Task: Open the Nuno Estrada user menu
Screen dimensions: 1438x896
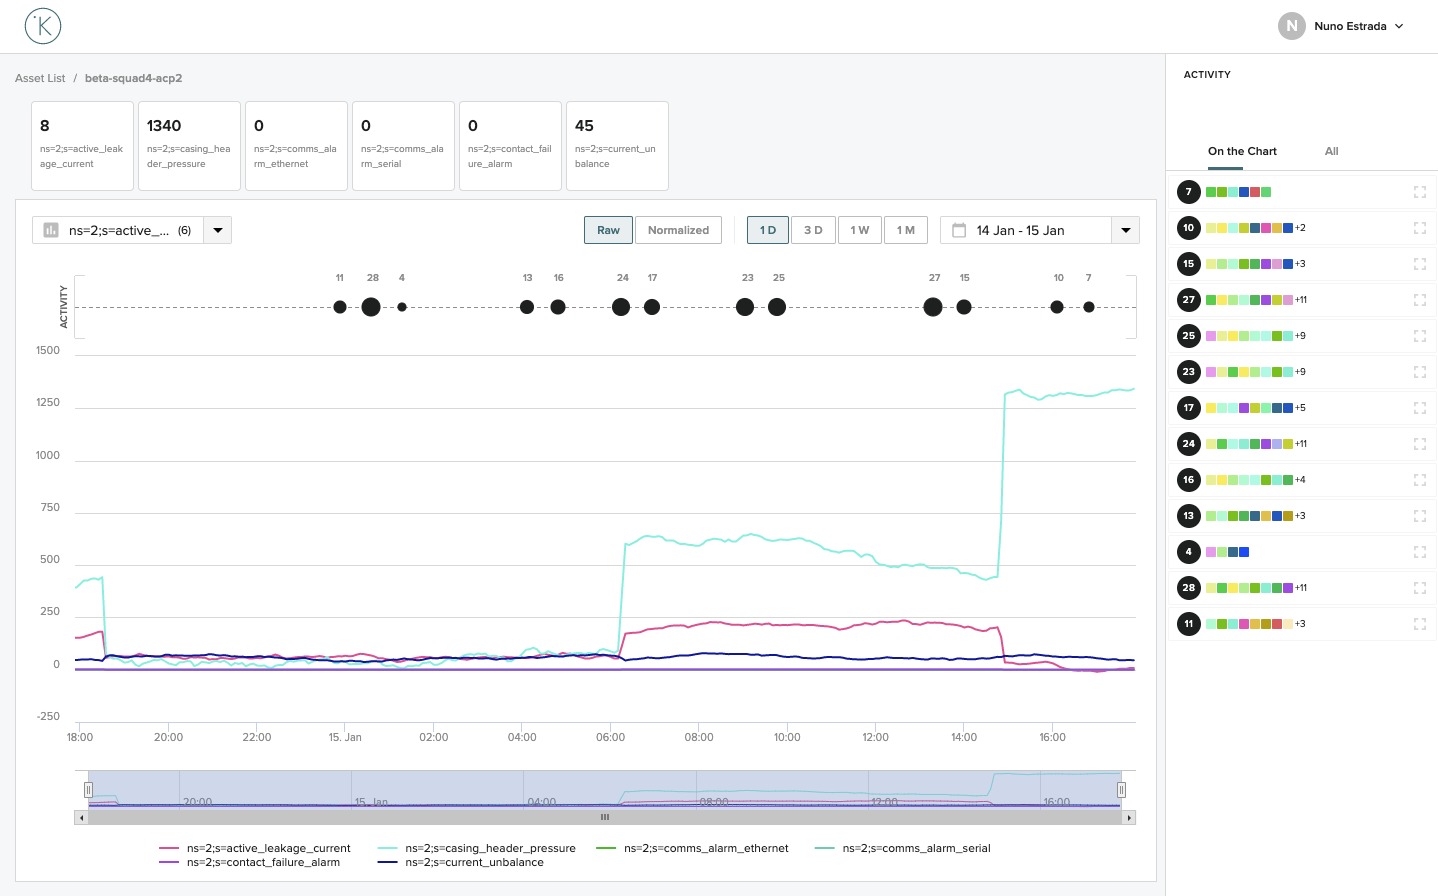Action: (1343, 26)
